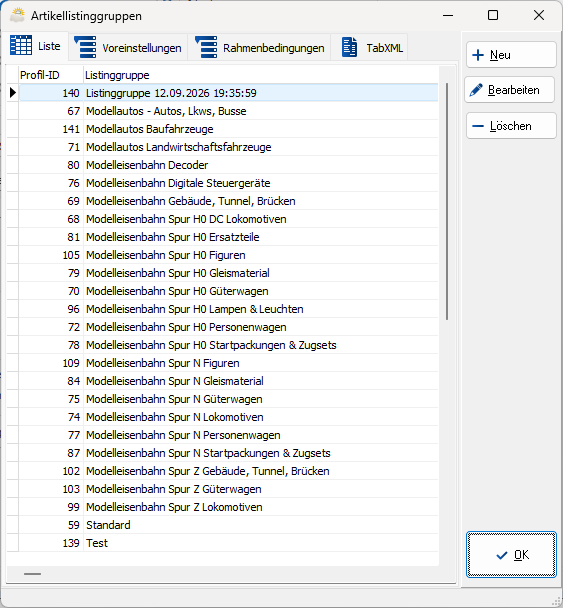563x608 pixels.
Task: Switch to the TabXML tab
Action: pyautogui.click(x=369, y=47)
